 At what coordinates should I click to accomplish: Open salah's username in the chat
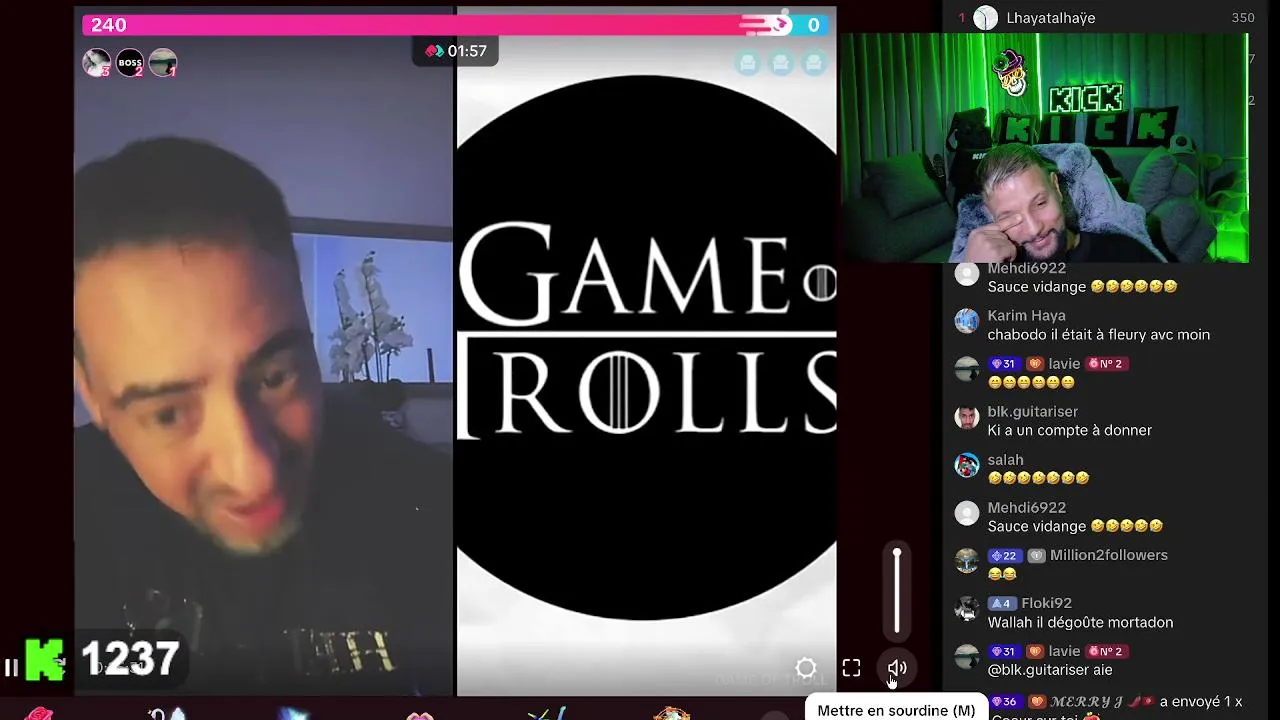1005,460
